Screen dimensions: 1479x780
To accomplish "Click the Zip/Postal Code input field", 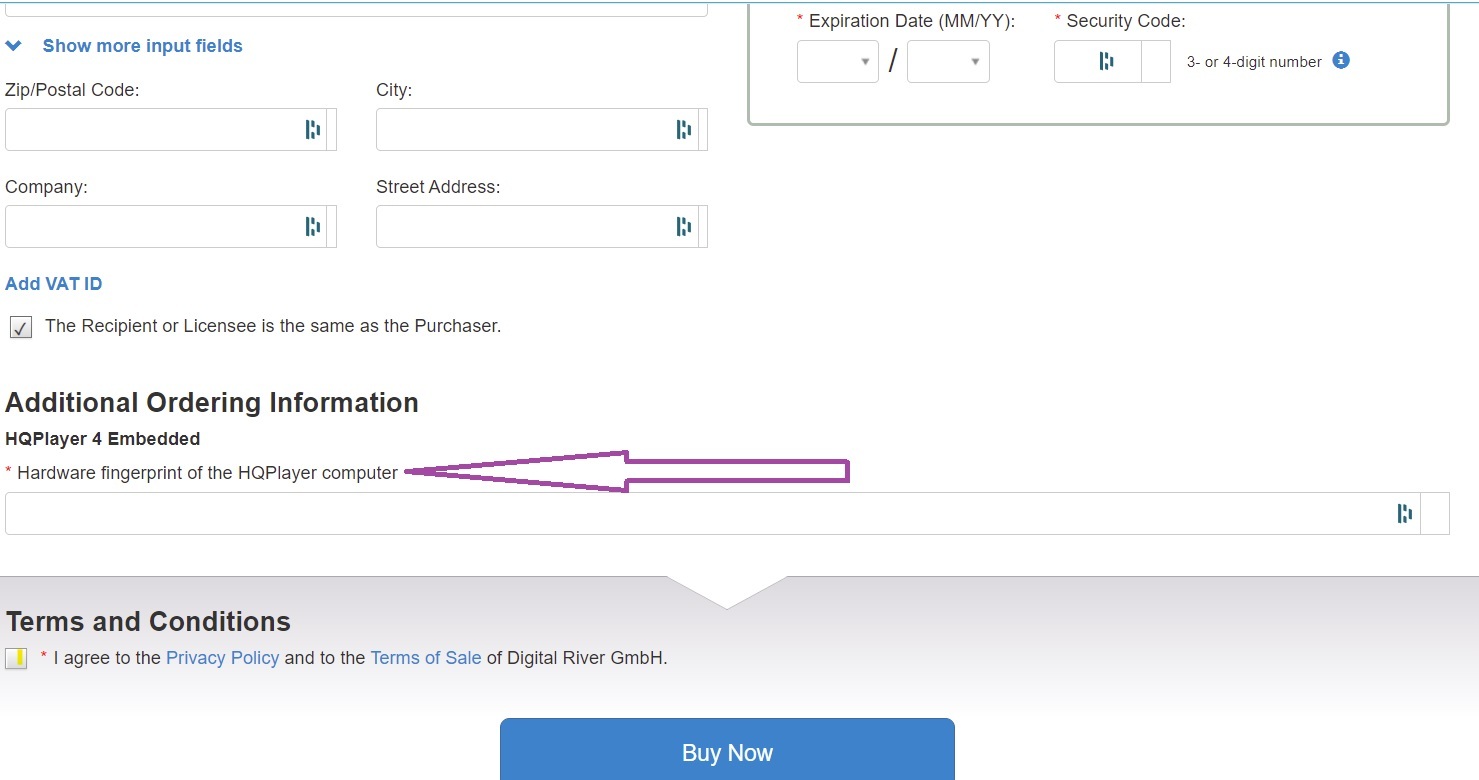I will pyautogui.click(x=150, y=129).
